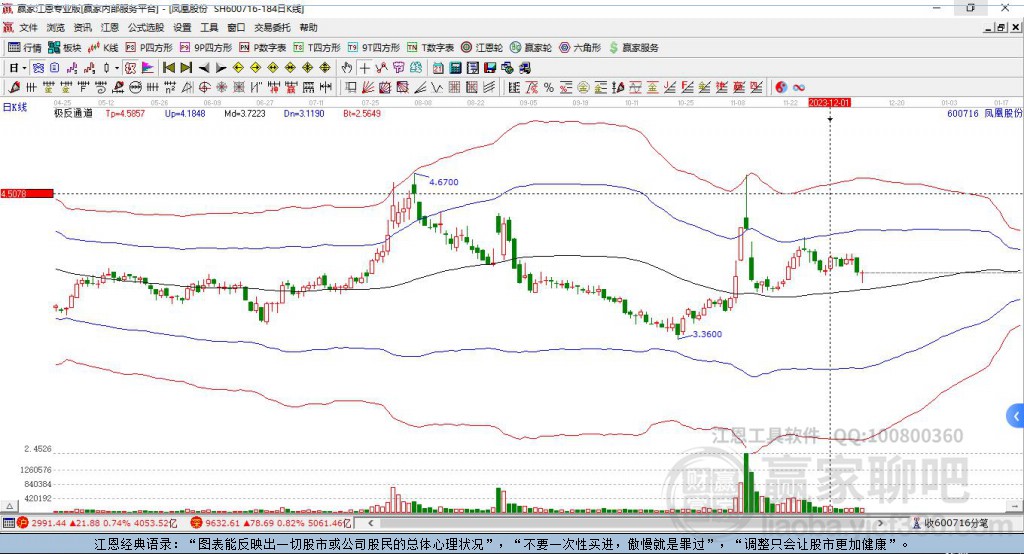
Task: Open the 收600716分笔 tab
Action: coord(950,523)
